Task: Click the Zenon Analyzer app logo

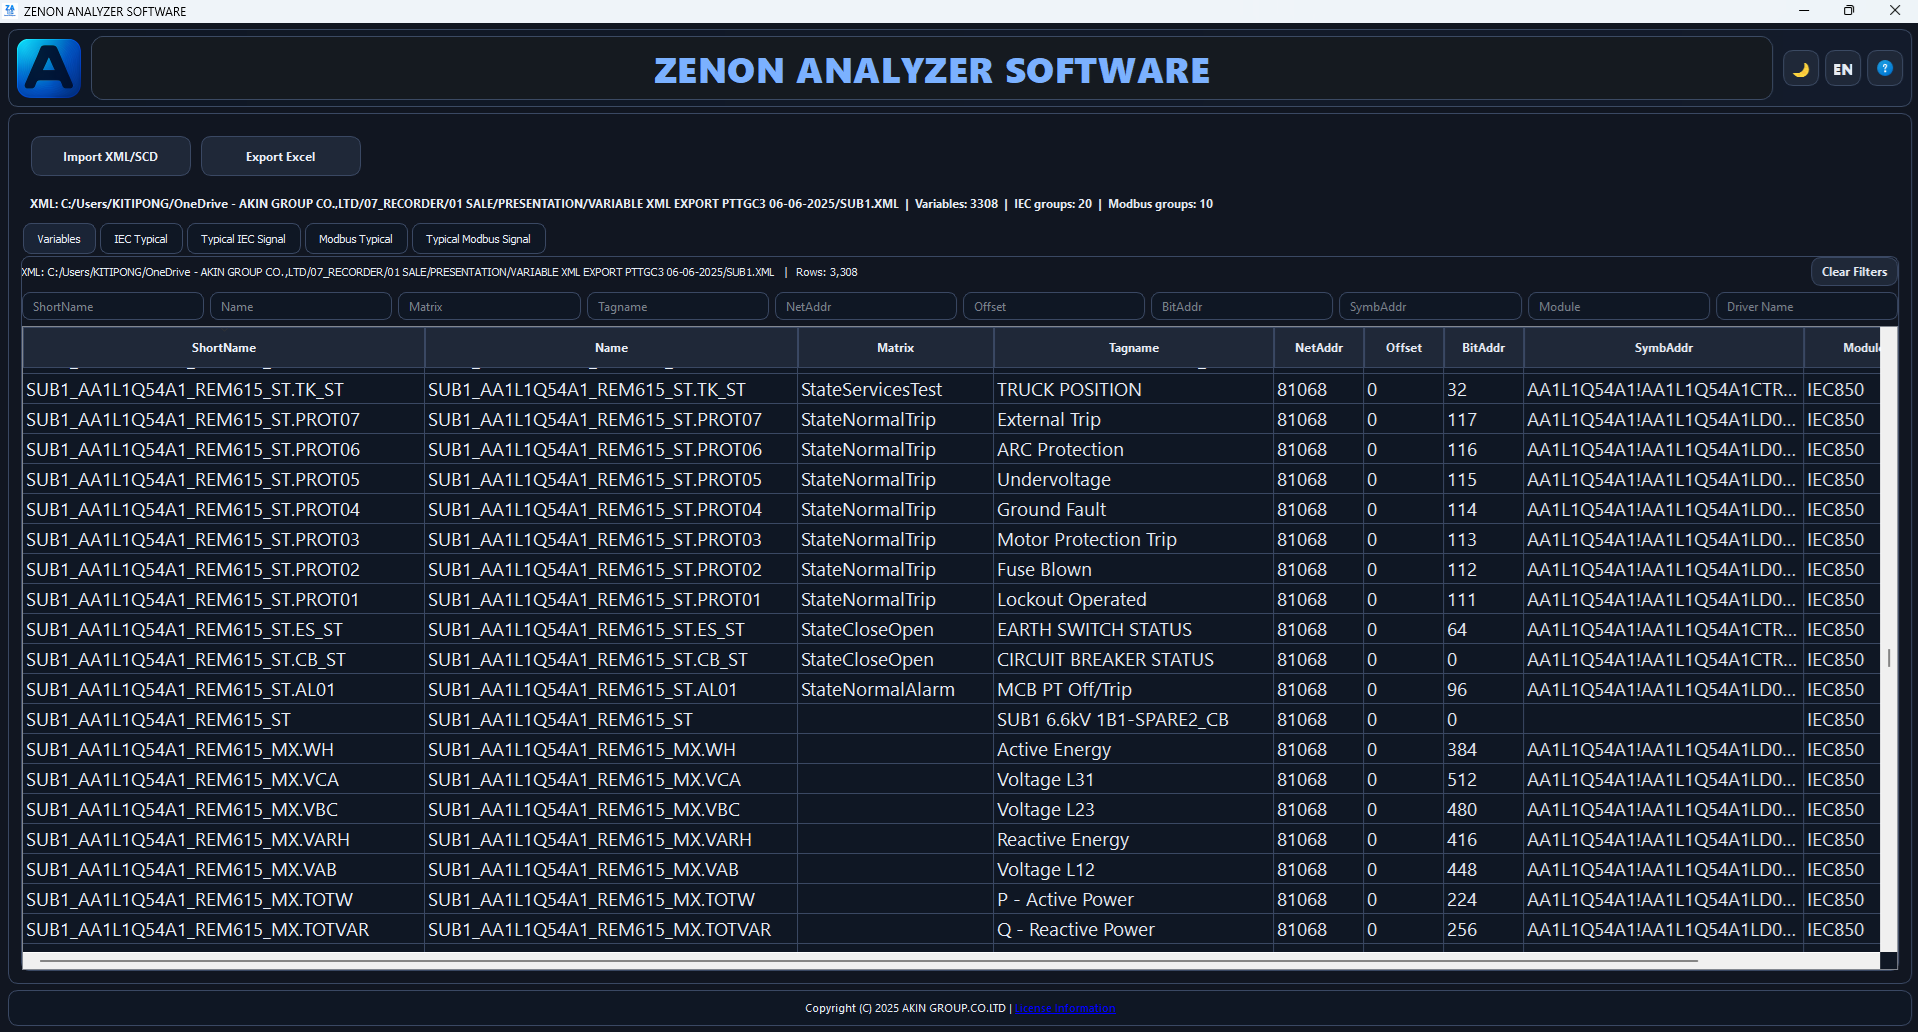Action: 48,69
